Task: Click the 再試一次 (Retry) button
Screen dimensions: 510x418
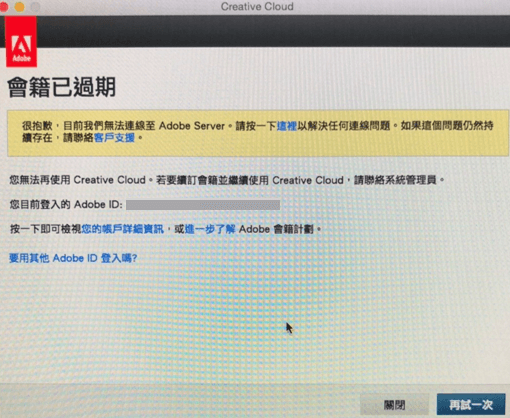Action: pyautogui.click(x=471, y=405)
